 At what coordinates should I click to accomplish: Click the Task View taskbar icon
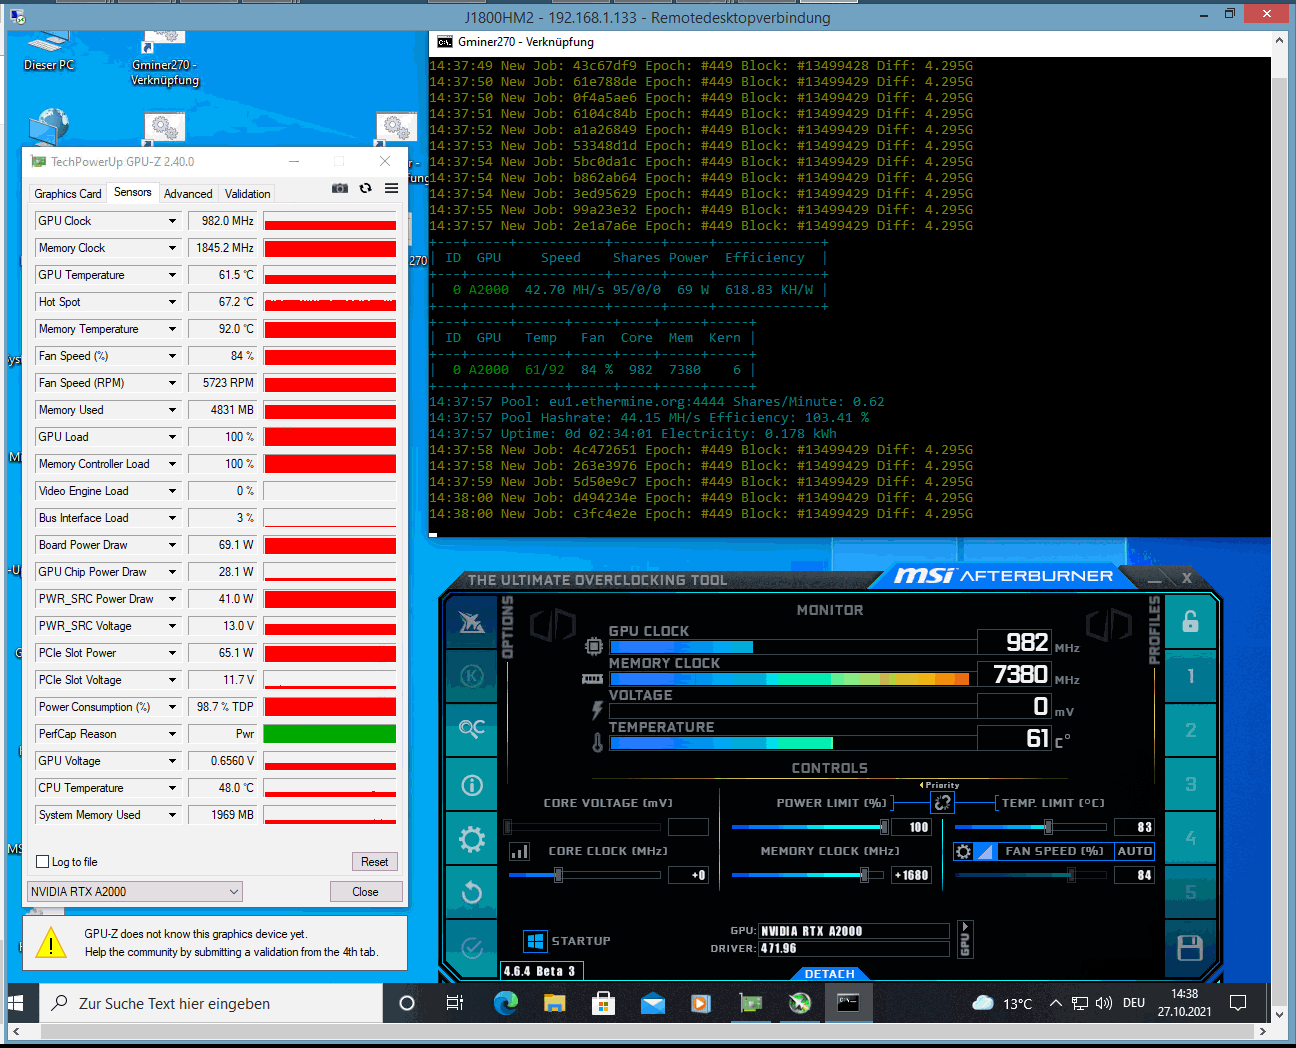pyautogui.click(x=455, y=1003)
